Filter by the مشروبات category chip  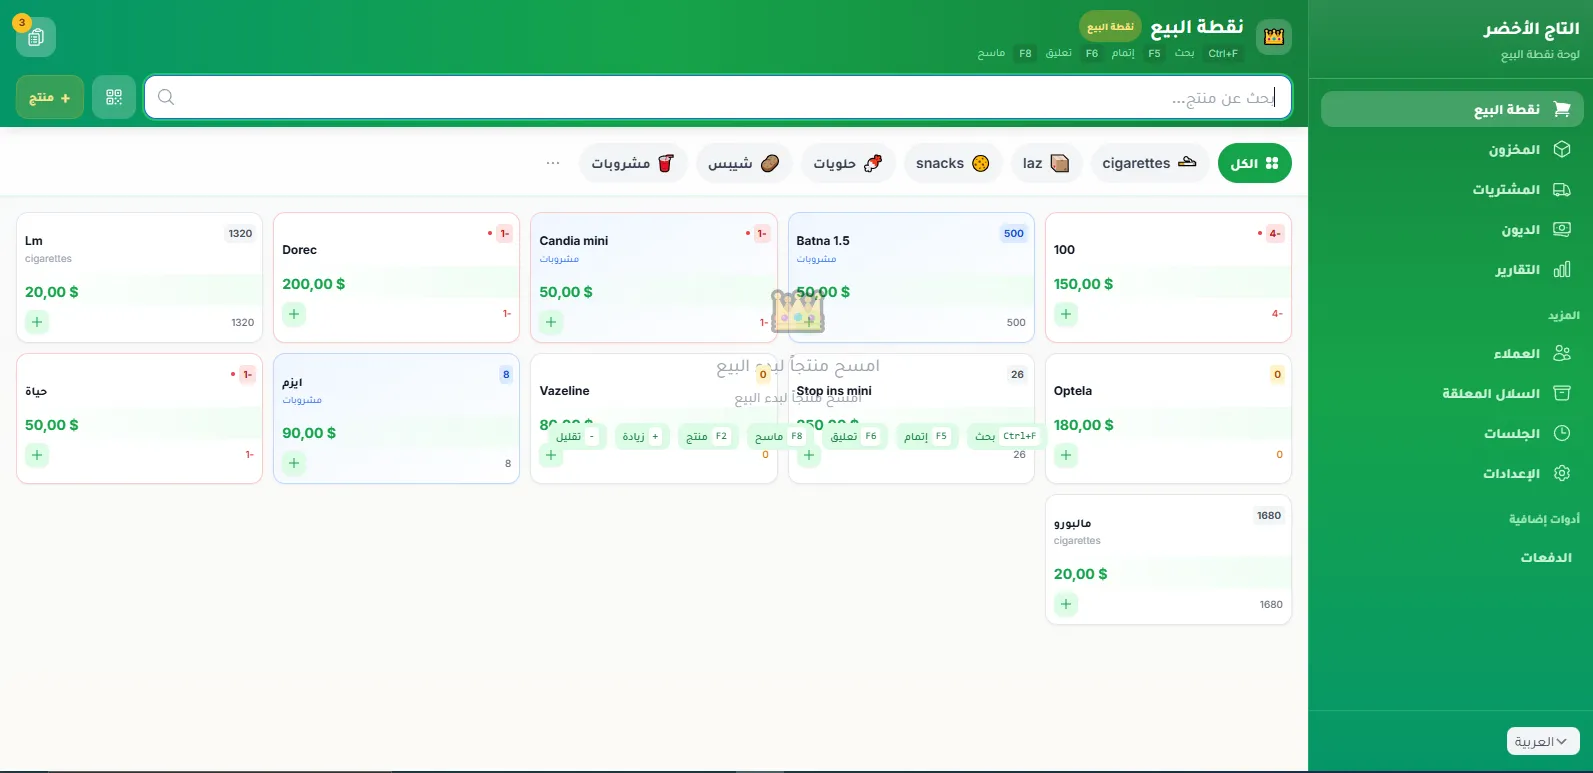click(633, 163)
